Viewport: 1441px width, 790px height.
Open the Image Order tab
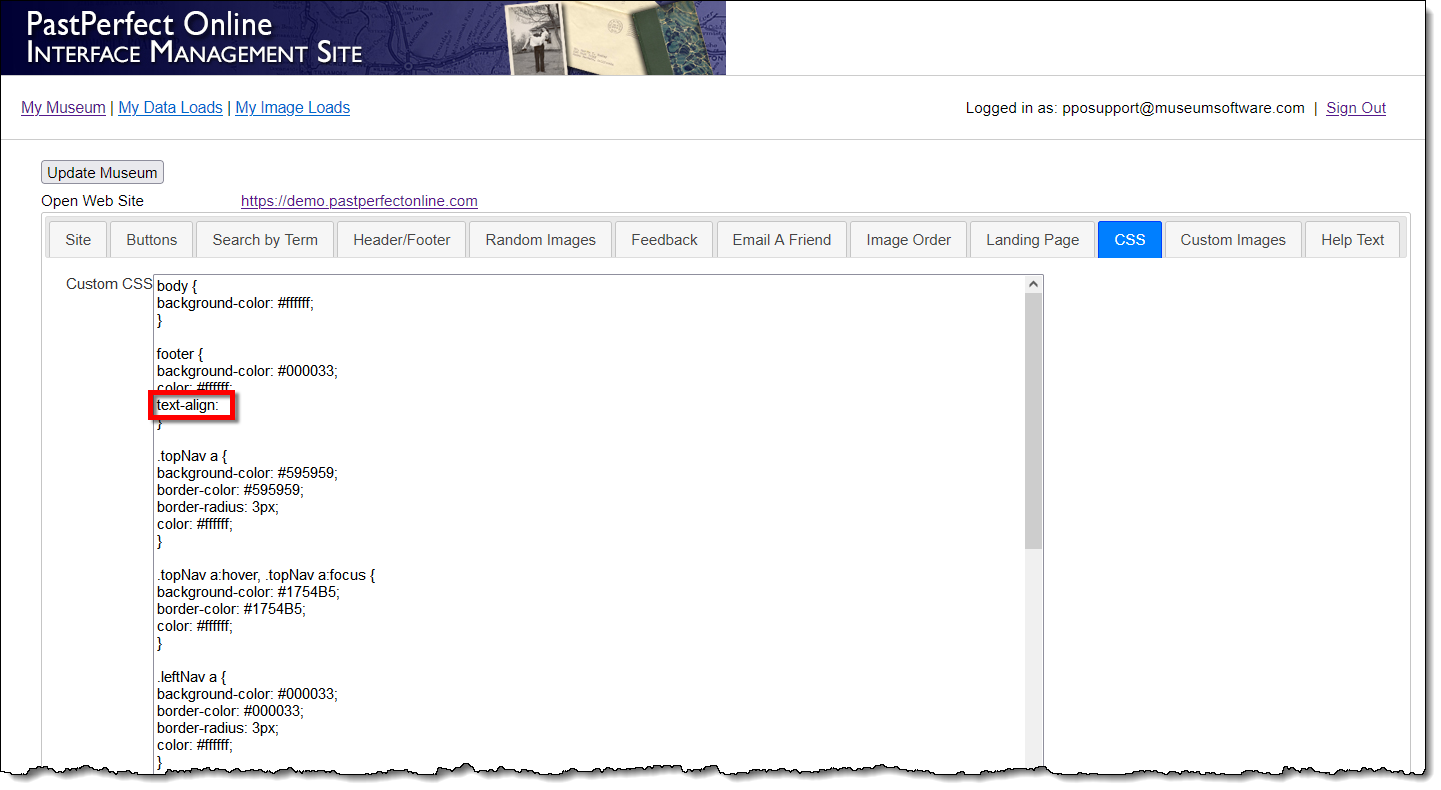(907, 239)
